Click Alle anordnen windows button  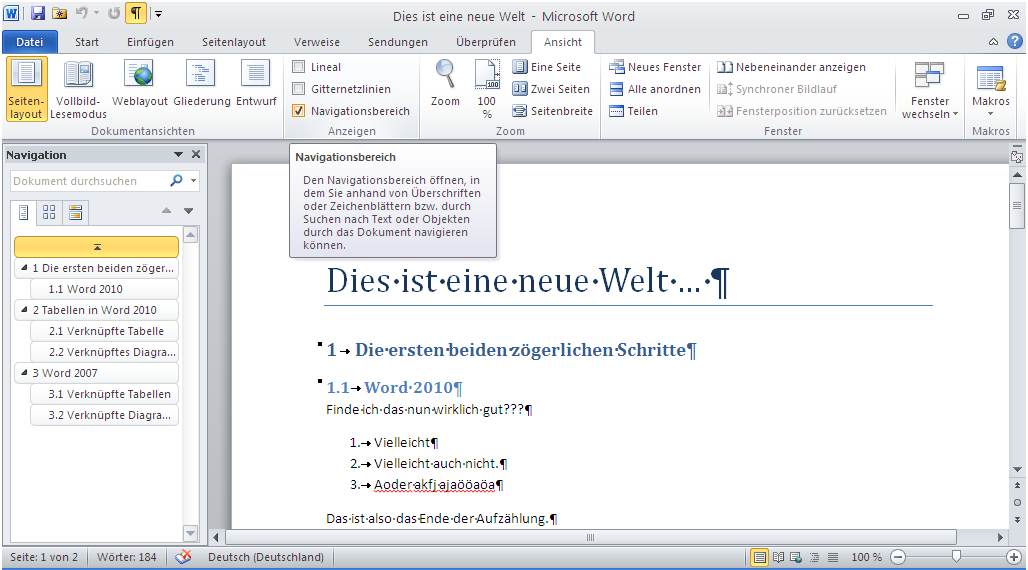pyautogui.click(x=655, y=89)
